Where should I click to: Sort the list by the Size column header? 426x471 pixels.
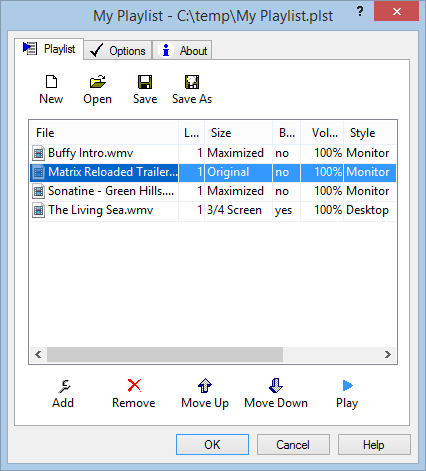pyautogui.click(x=238, y=133)
